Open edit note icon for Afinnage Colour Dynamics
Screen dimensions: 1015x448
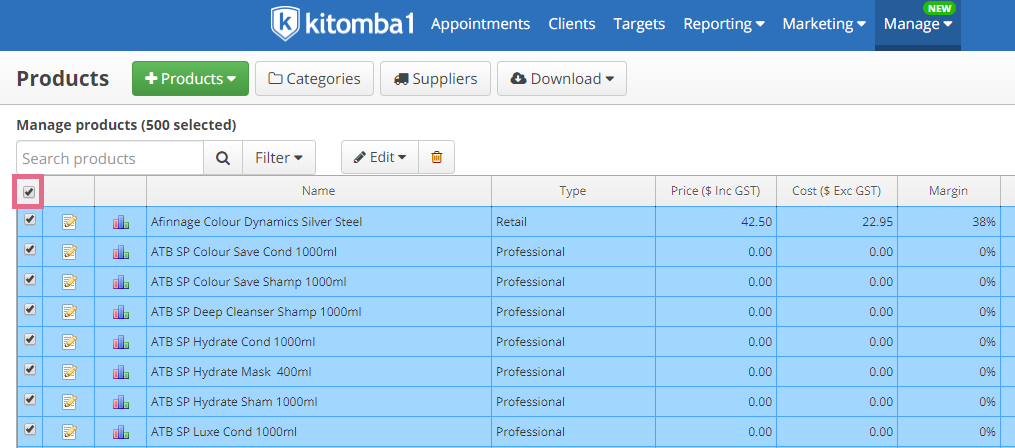click(69, 222)
